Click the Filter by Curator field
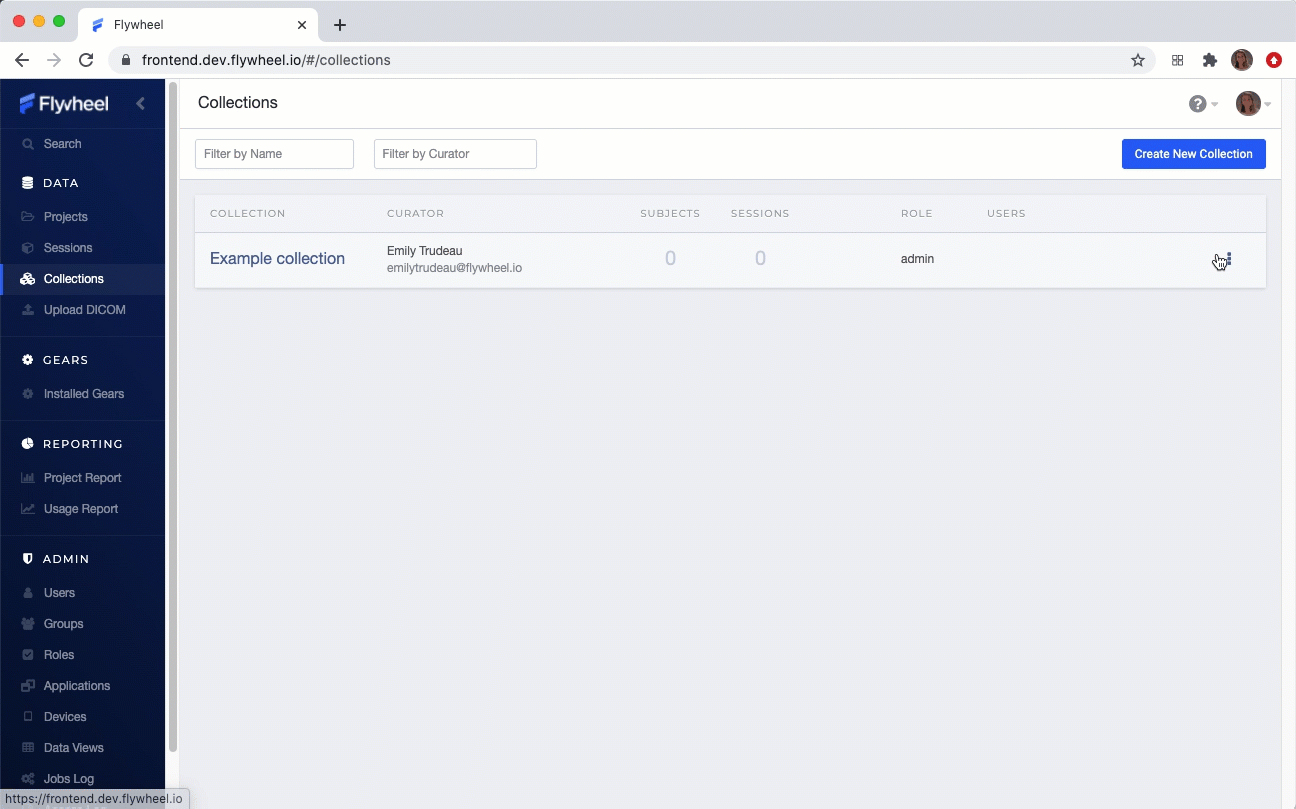The height and width of the screenshot is (809, 1296). coord(455,154)
